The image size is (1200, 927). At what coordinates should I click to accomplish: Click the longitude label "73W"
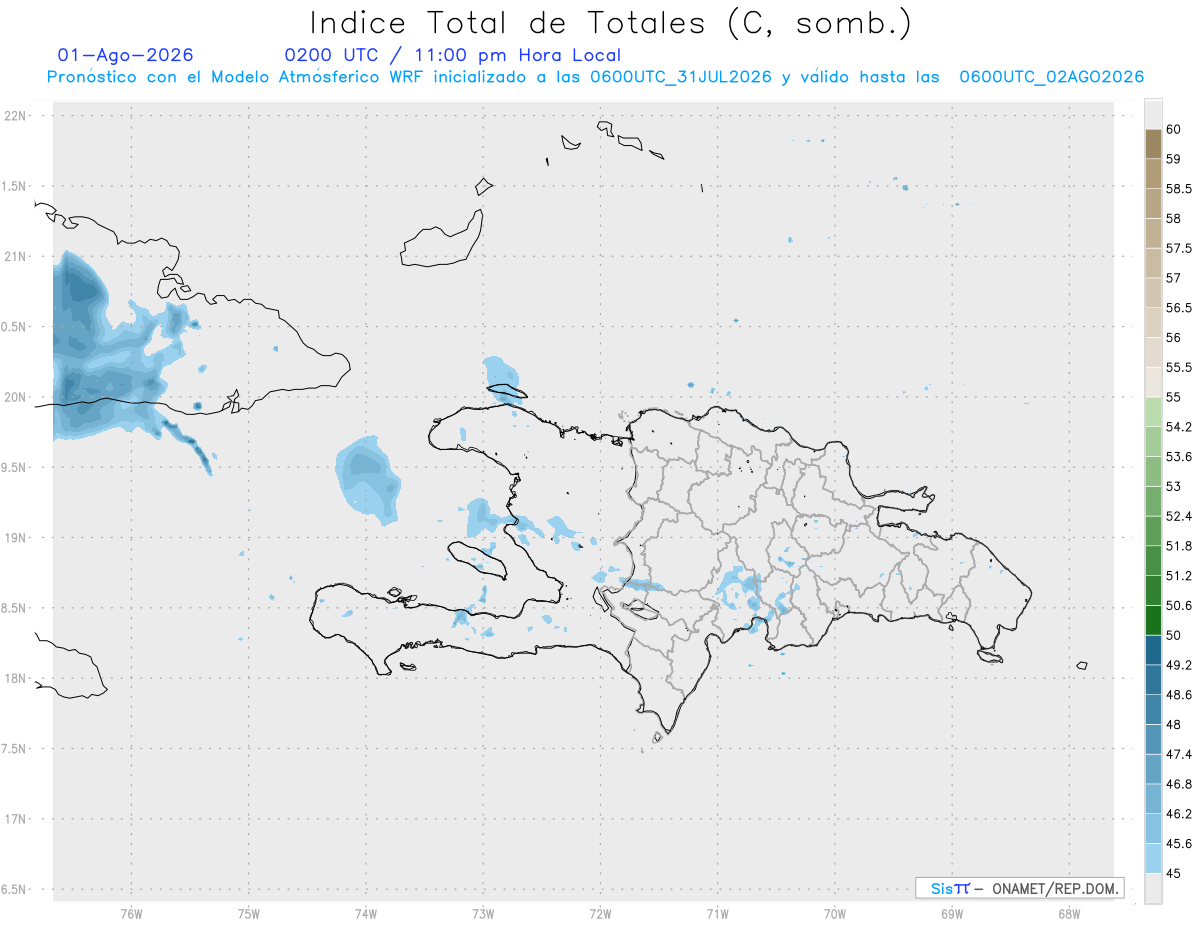pyautogui.click(x=483, y=914)
